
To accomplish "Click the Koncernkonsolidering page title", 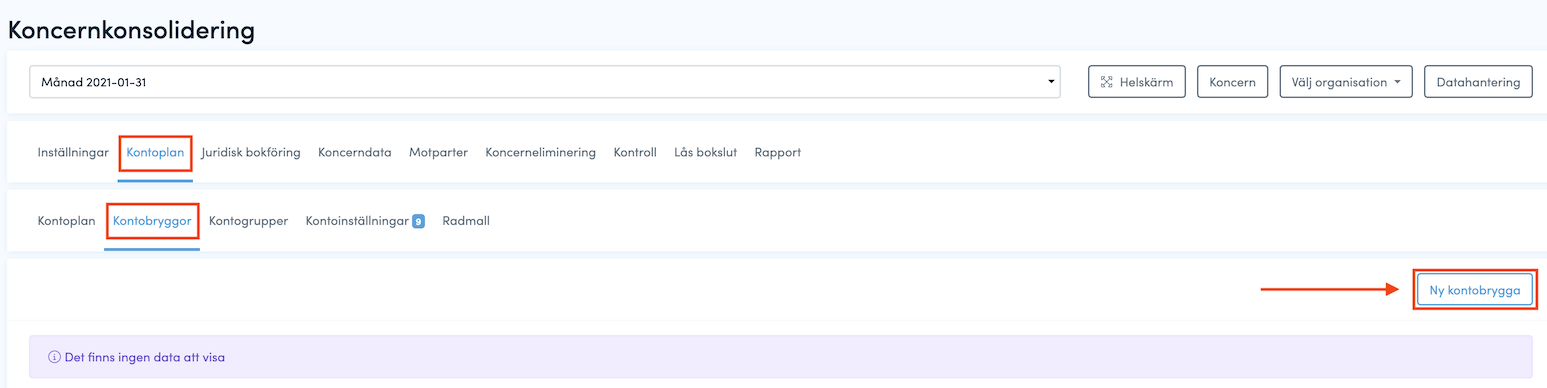I will [131, 30].
